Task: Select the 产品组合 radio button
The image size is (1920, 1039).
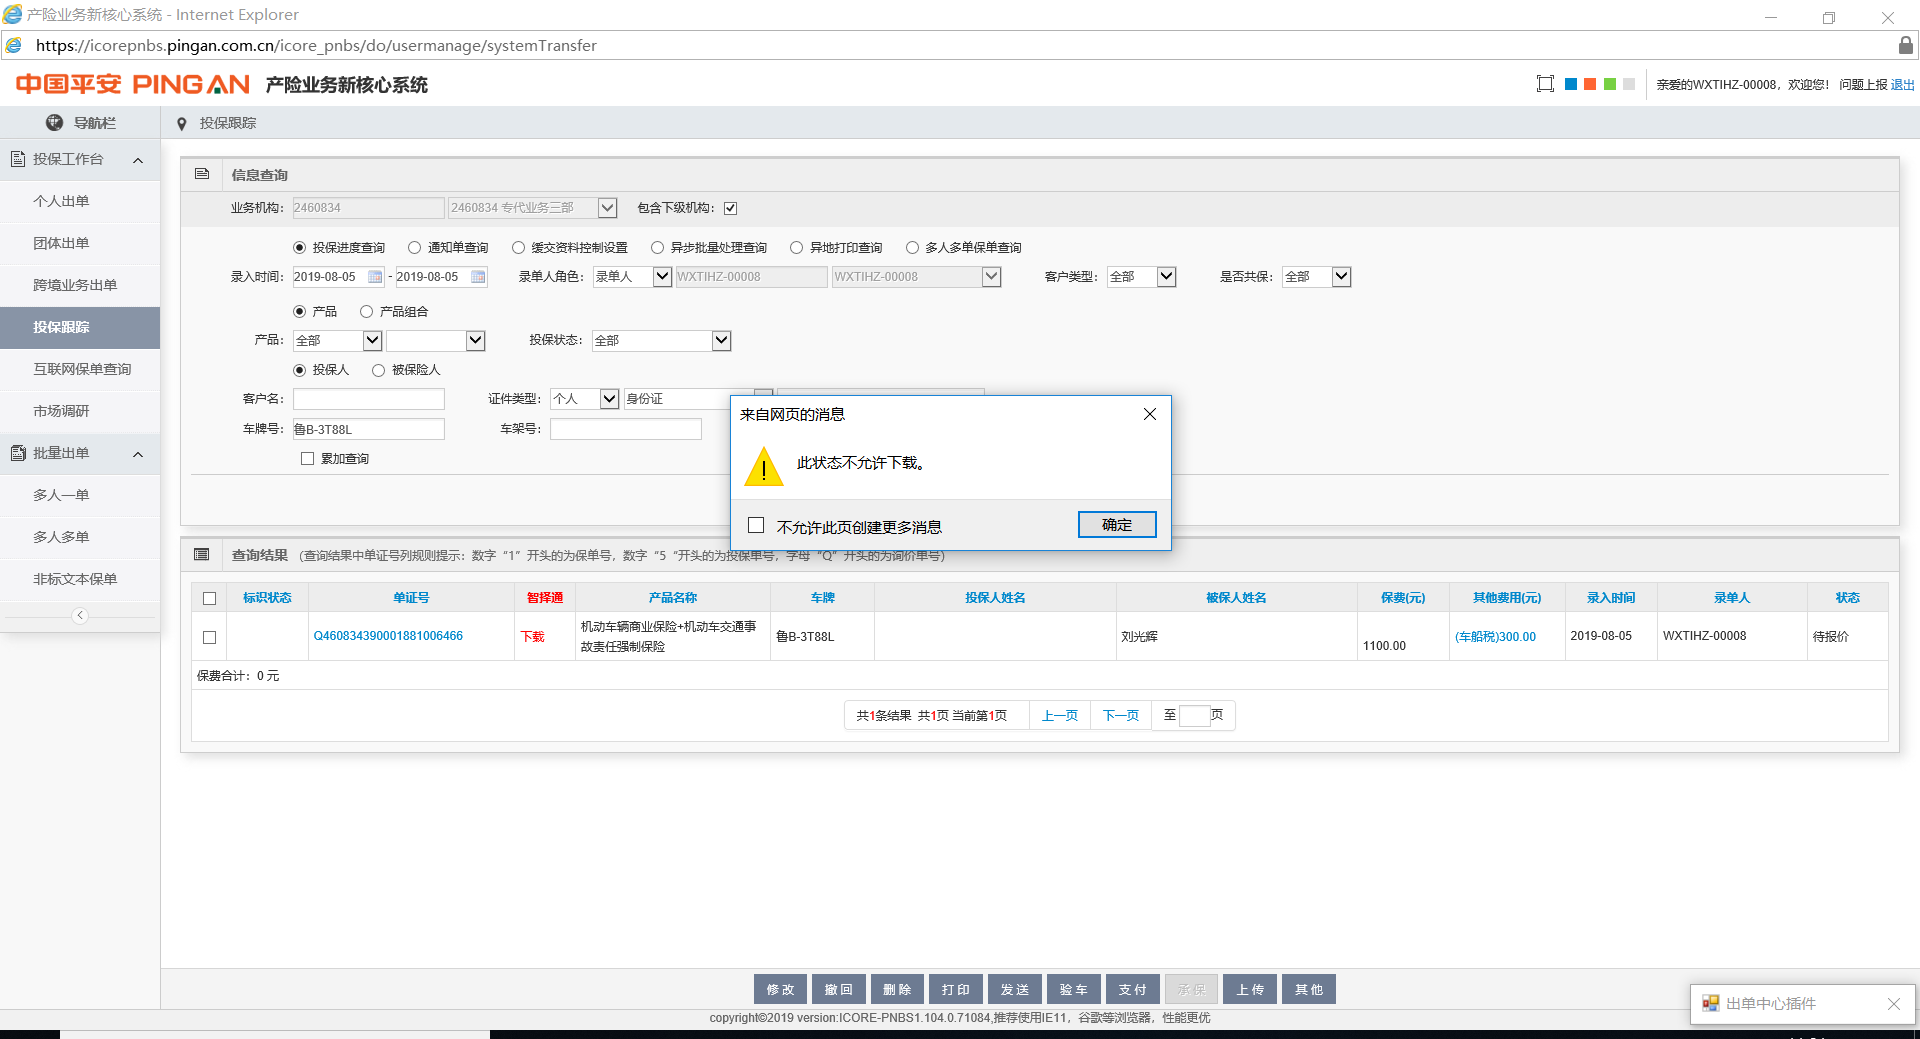Action: [x=366, y=312]
